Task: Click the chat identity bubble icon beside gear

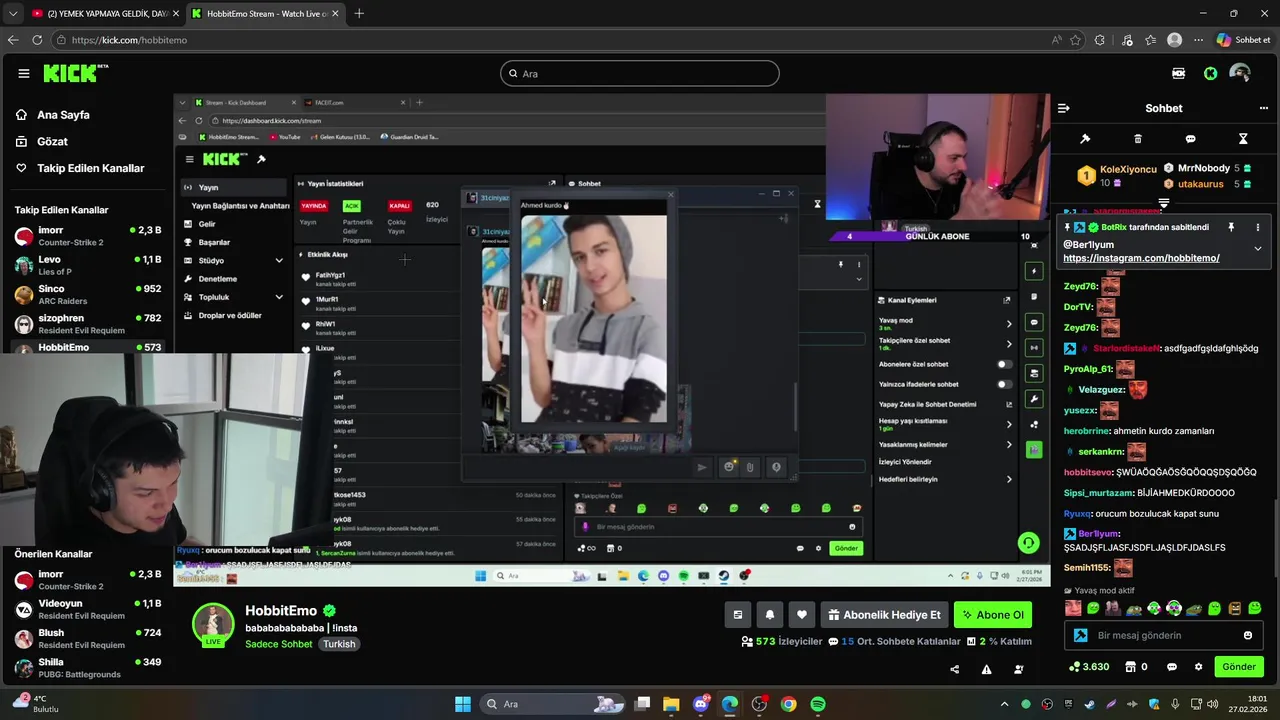Action: [1171, 667]
